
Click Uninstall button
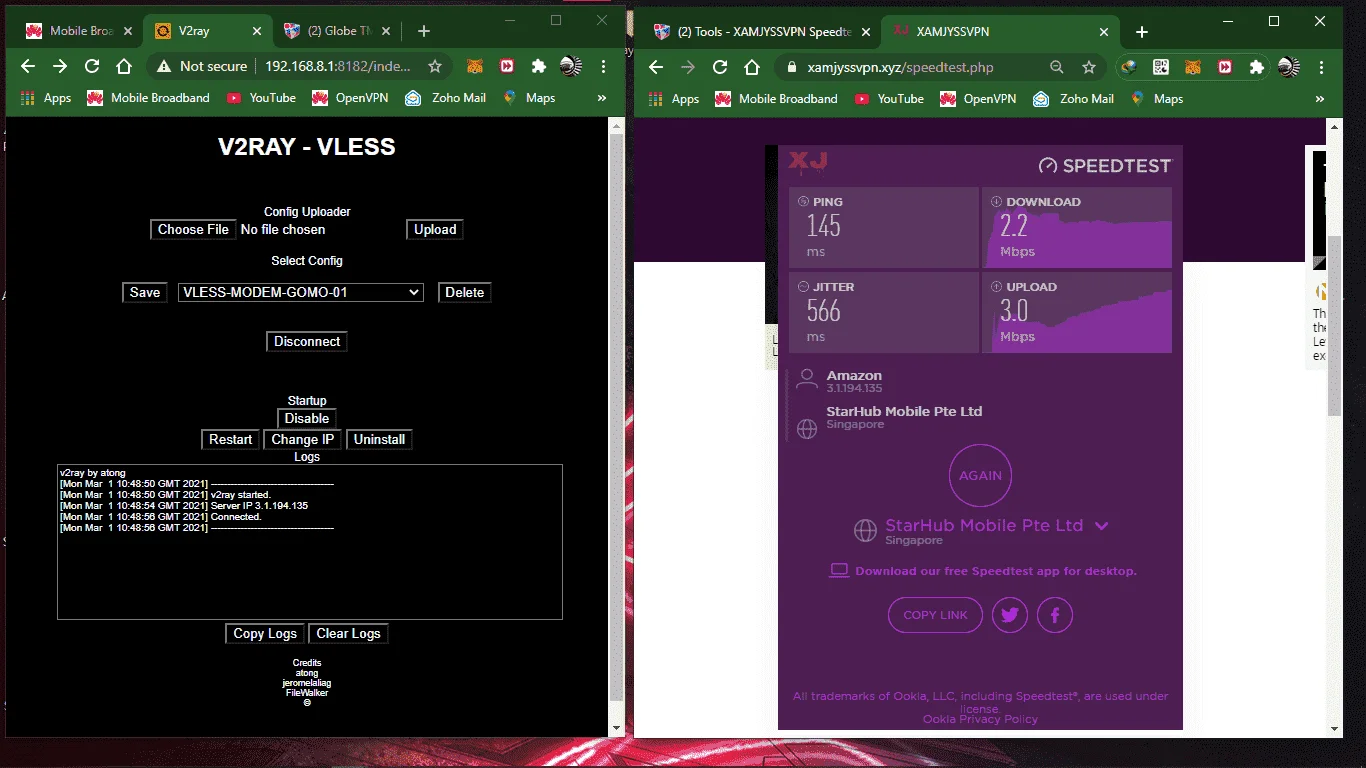(x=379, y=439)
